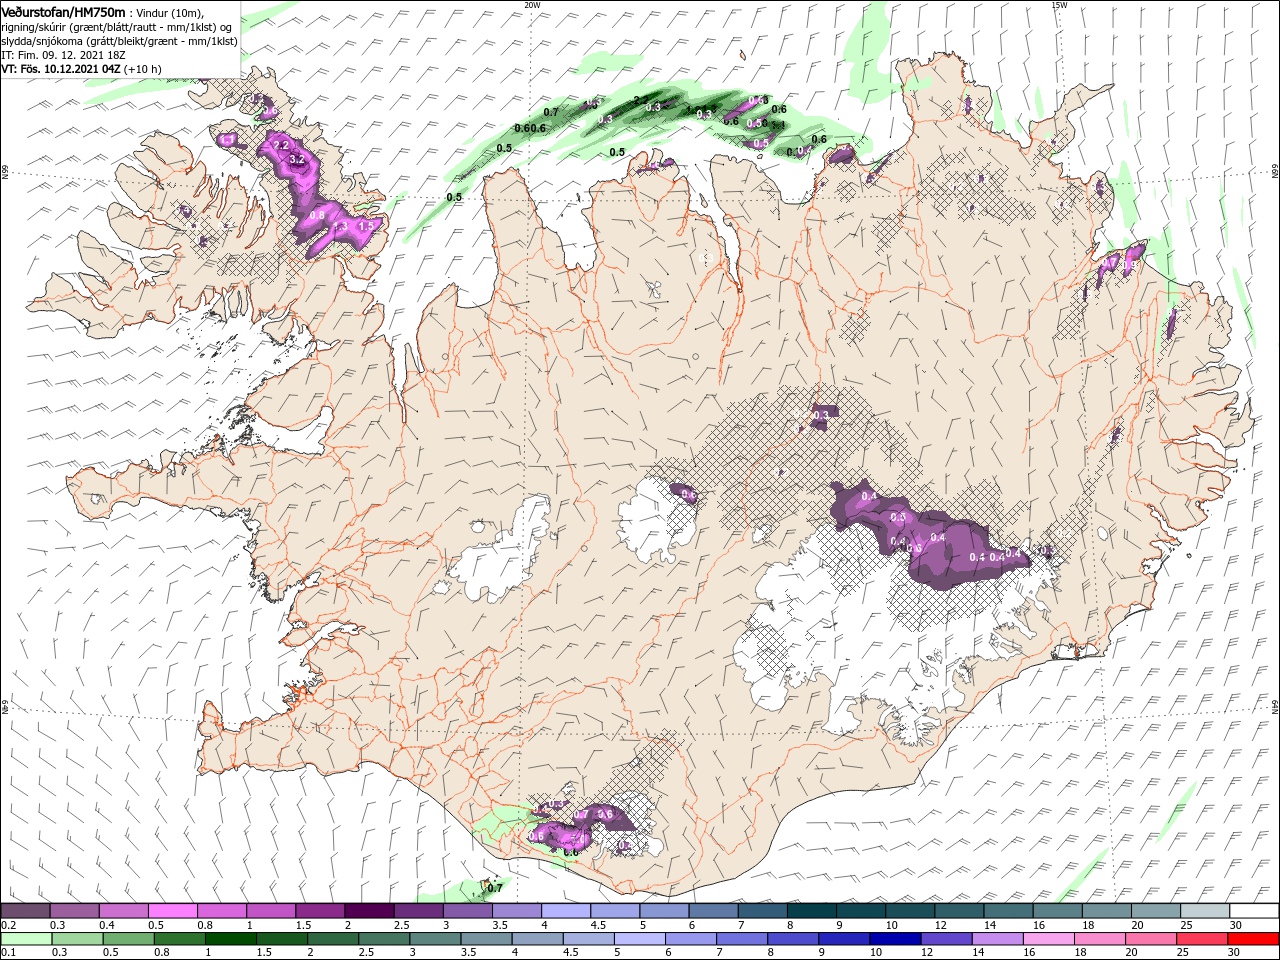Click lower legend swatch between 5 and 6
The image size is (1280, 960).
click(641, 939)
